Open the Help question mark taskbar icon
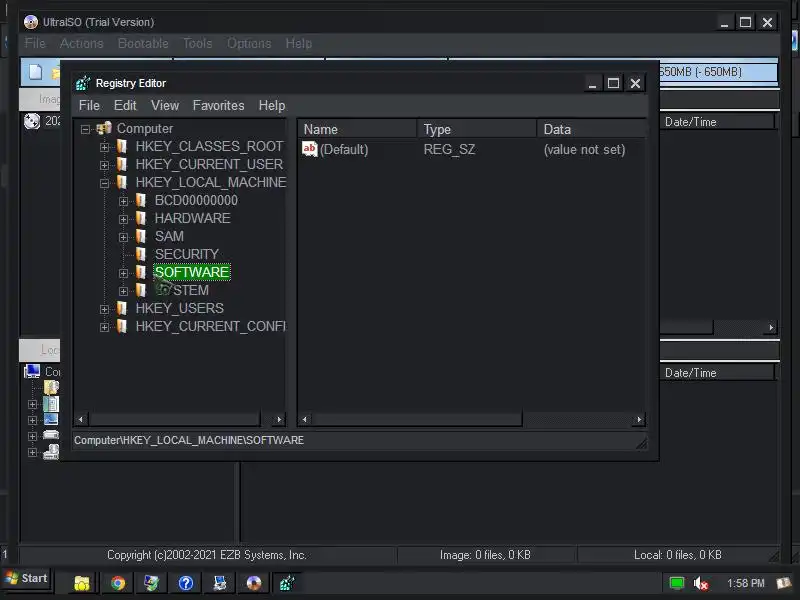 coord(186,583)
